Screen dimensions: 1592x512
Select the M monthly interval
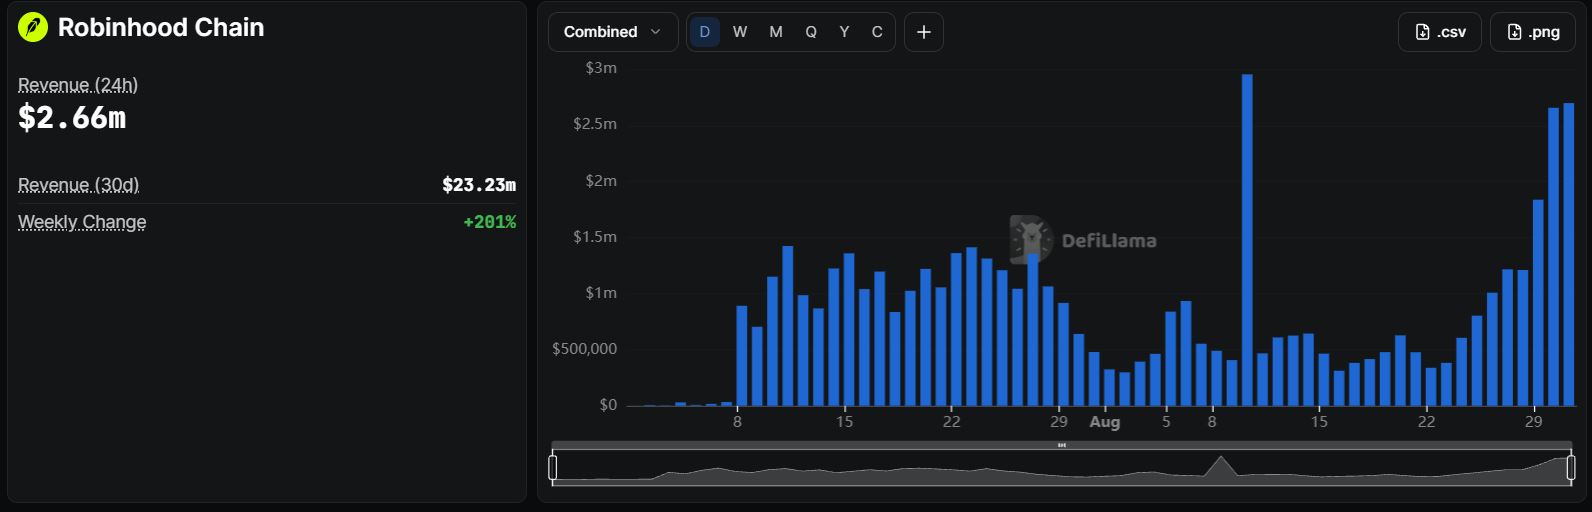point(776,32)
